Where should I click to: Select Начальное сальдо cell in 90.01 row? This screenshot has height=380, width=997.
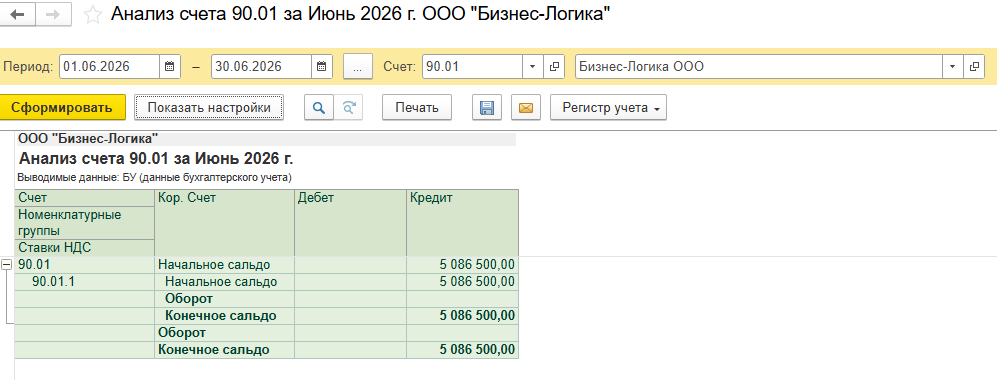tap(224, 264)
